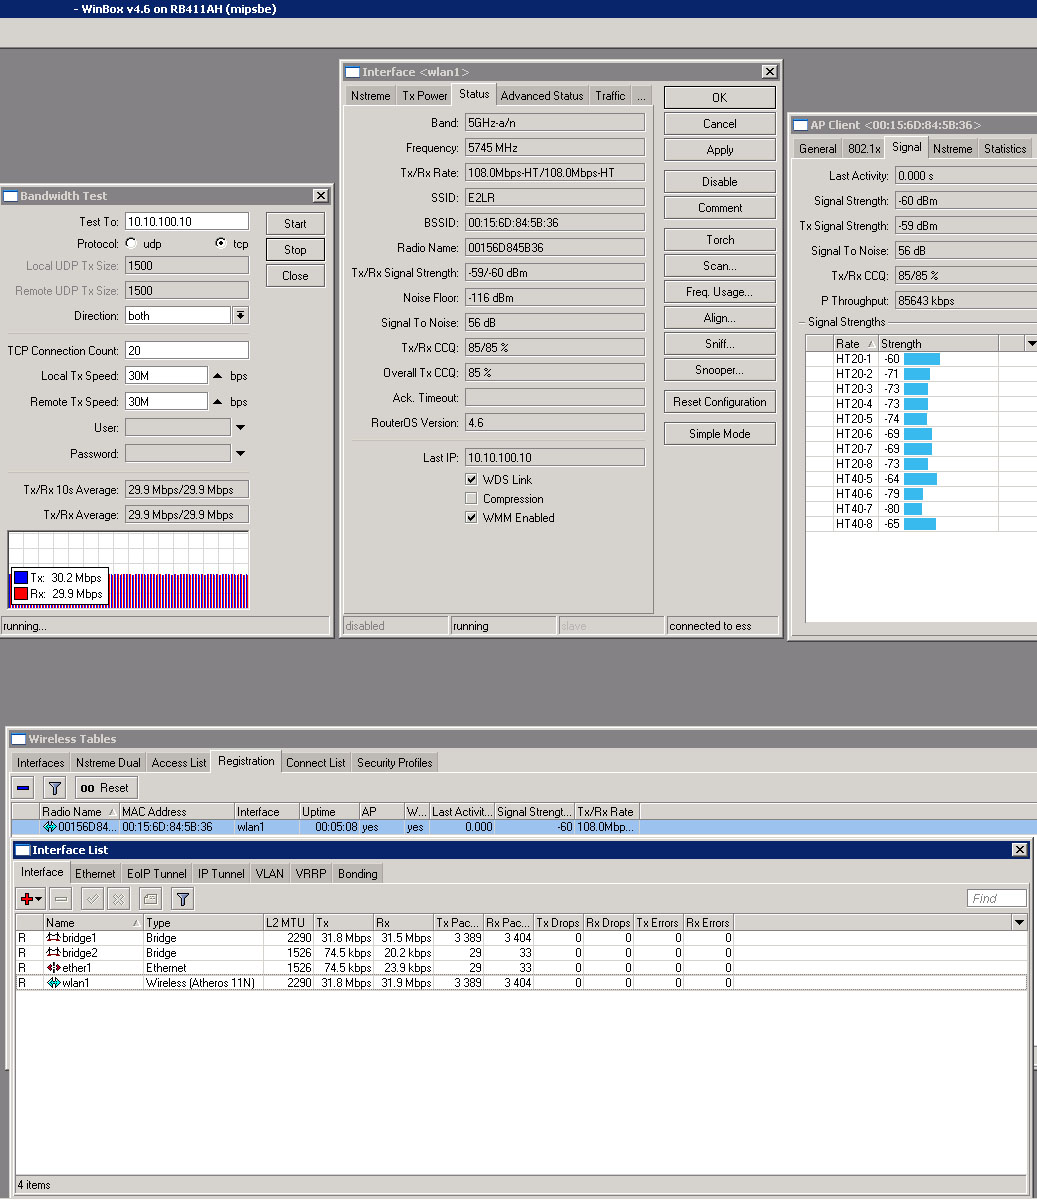Screen dimensions: 1037x1200
Task: Click the bridge1 interface icon
Action: coord(54,938)
